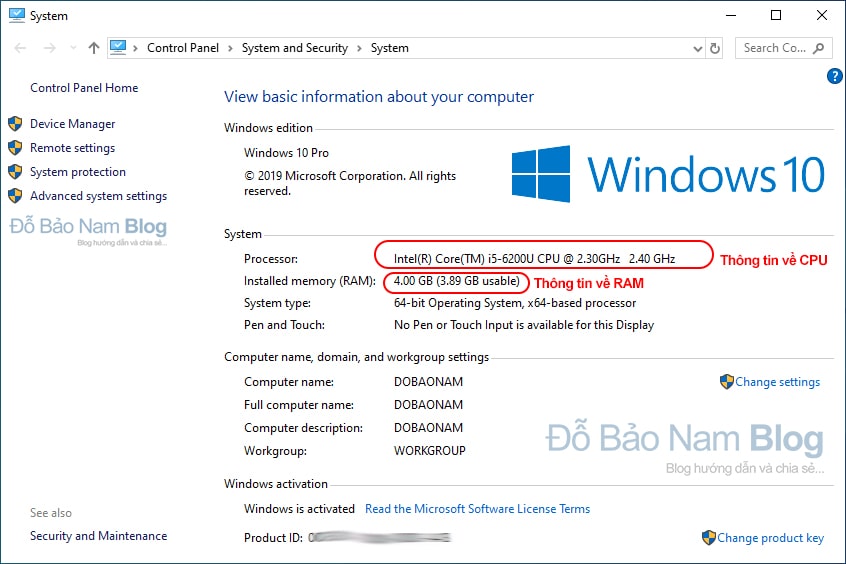Click Change settings for computer name

click(777, 382)
